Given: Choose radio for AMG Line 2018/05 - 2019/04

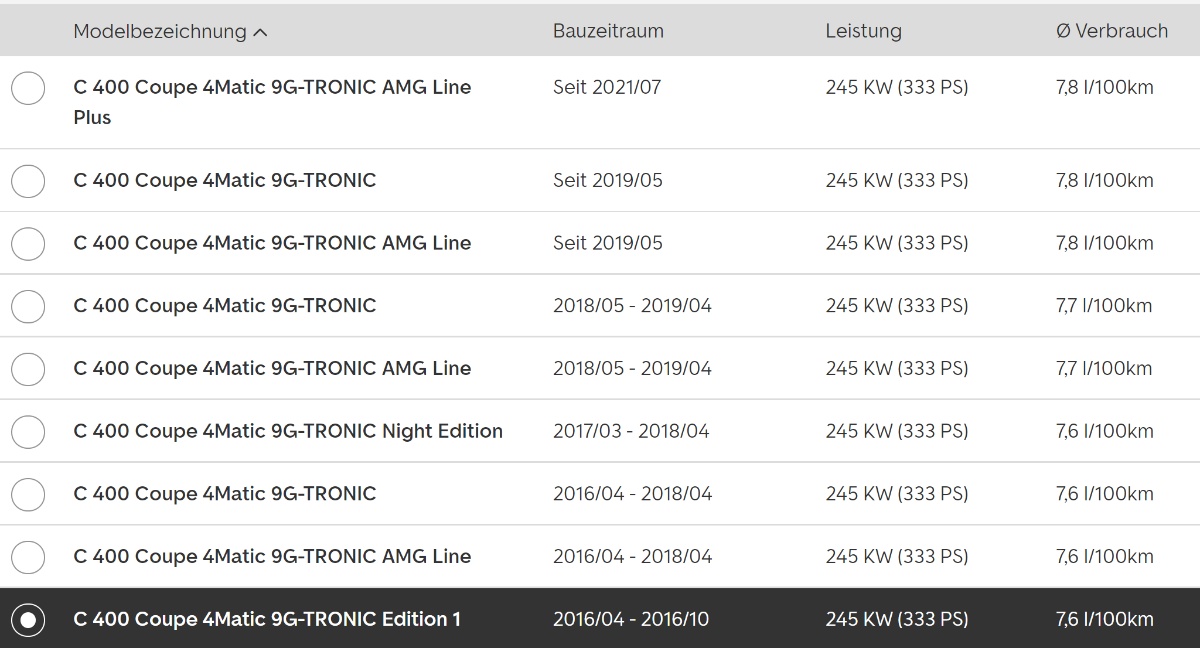Looking at the screenshot, I should click(28, 369).
